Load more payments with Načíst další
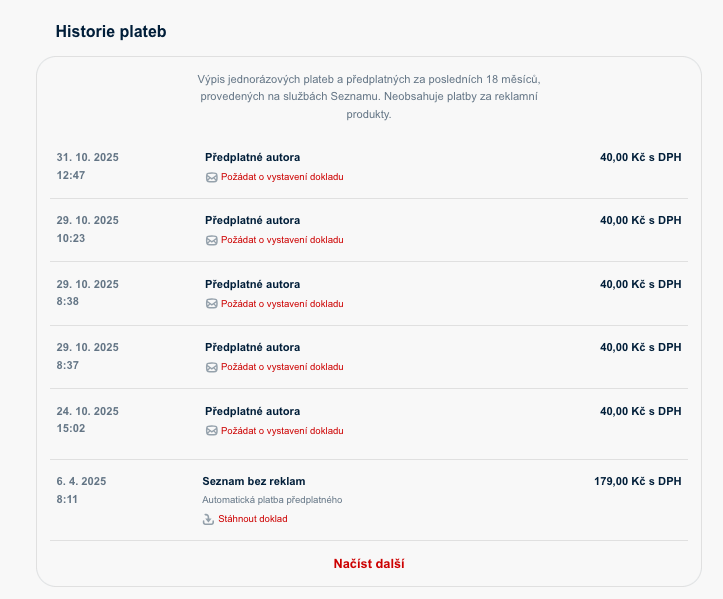723x599 pixels. point(369,564)
